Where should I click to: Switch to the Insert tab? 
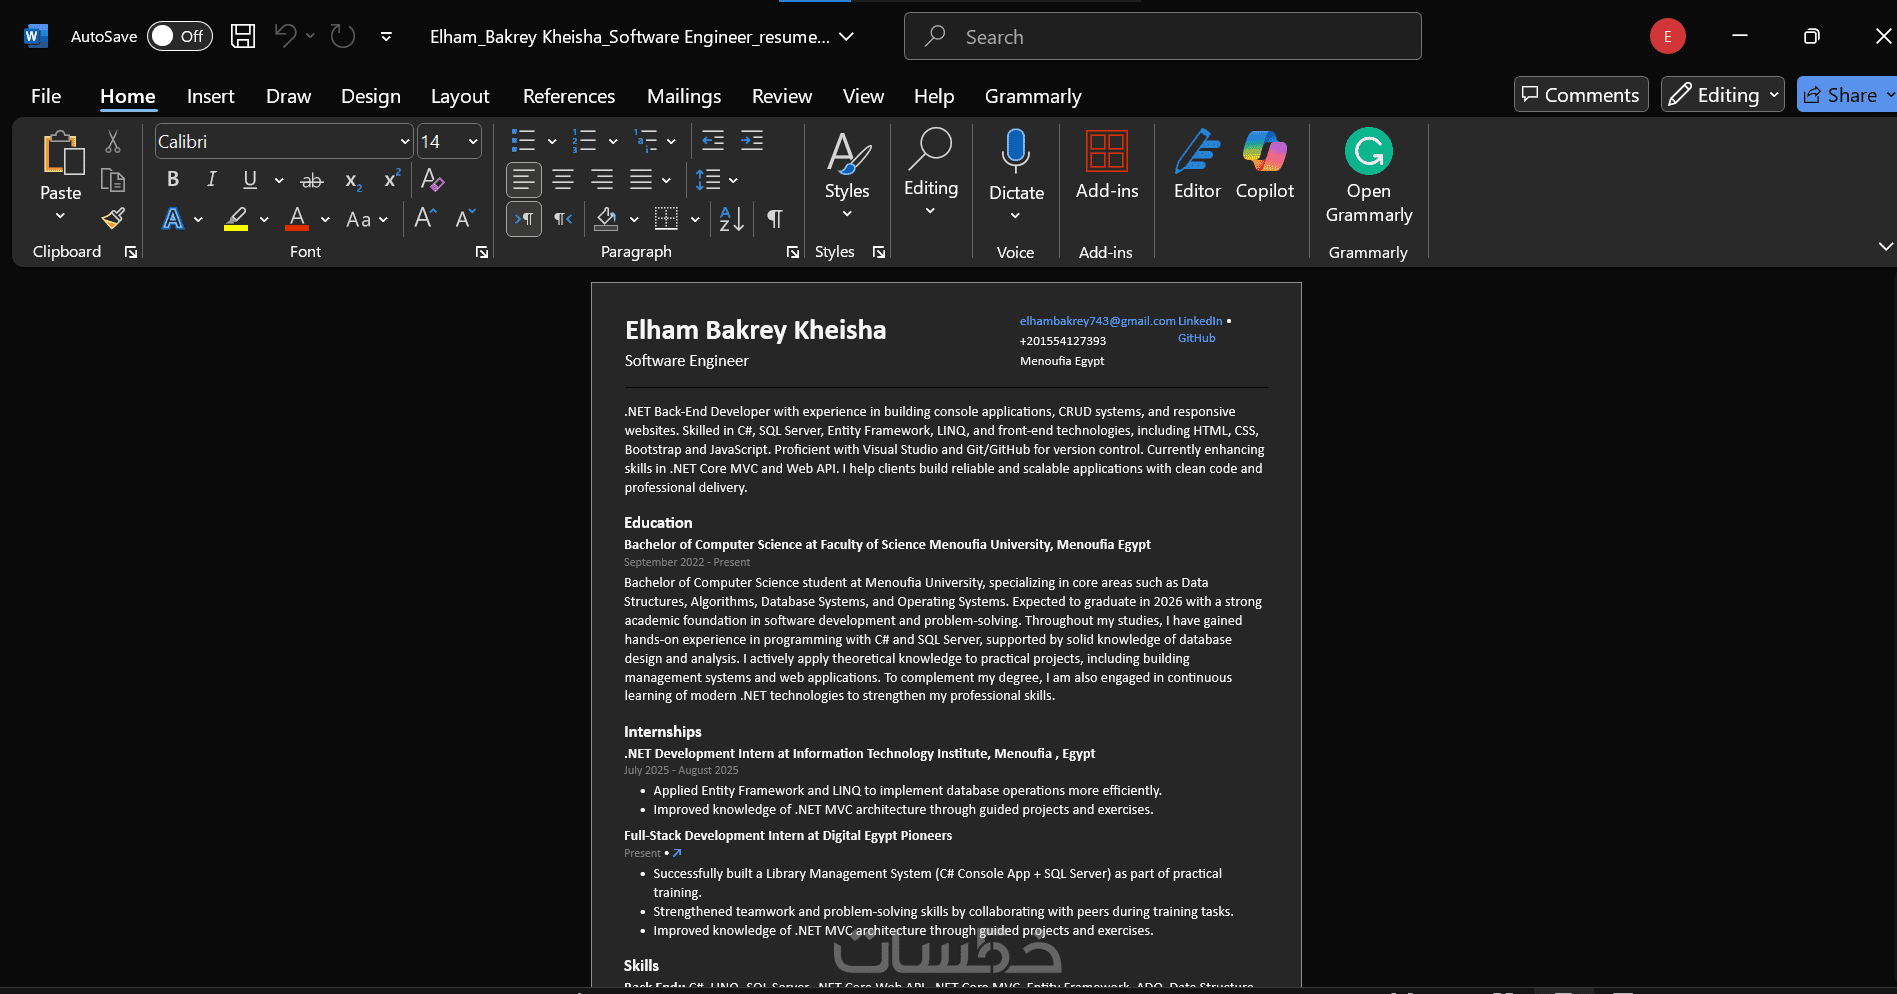pos(210,96)
